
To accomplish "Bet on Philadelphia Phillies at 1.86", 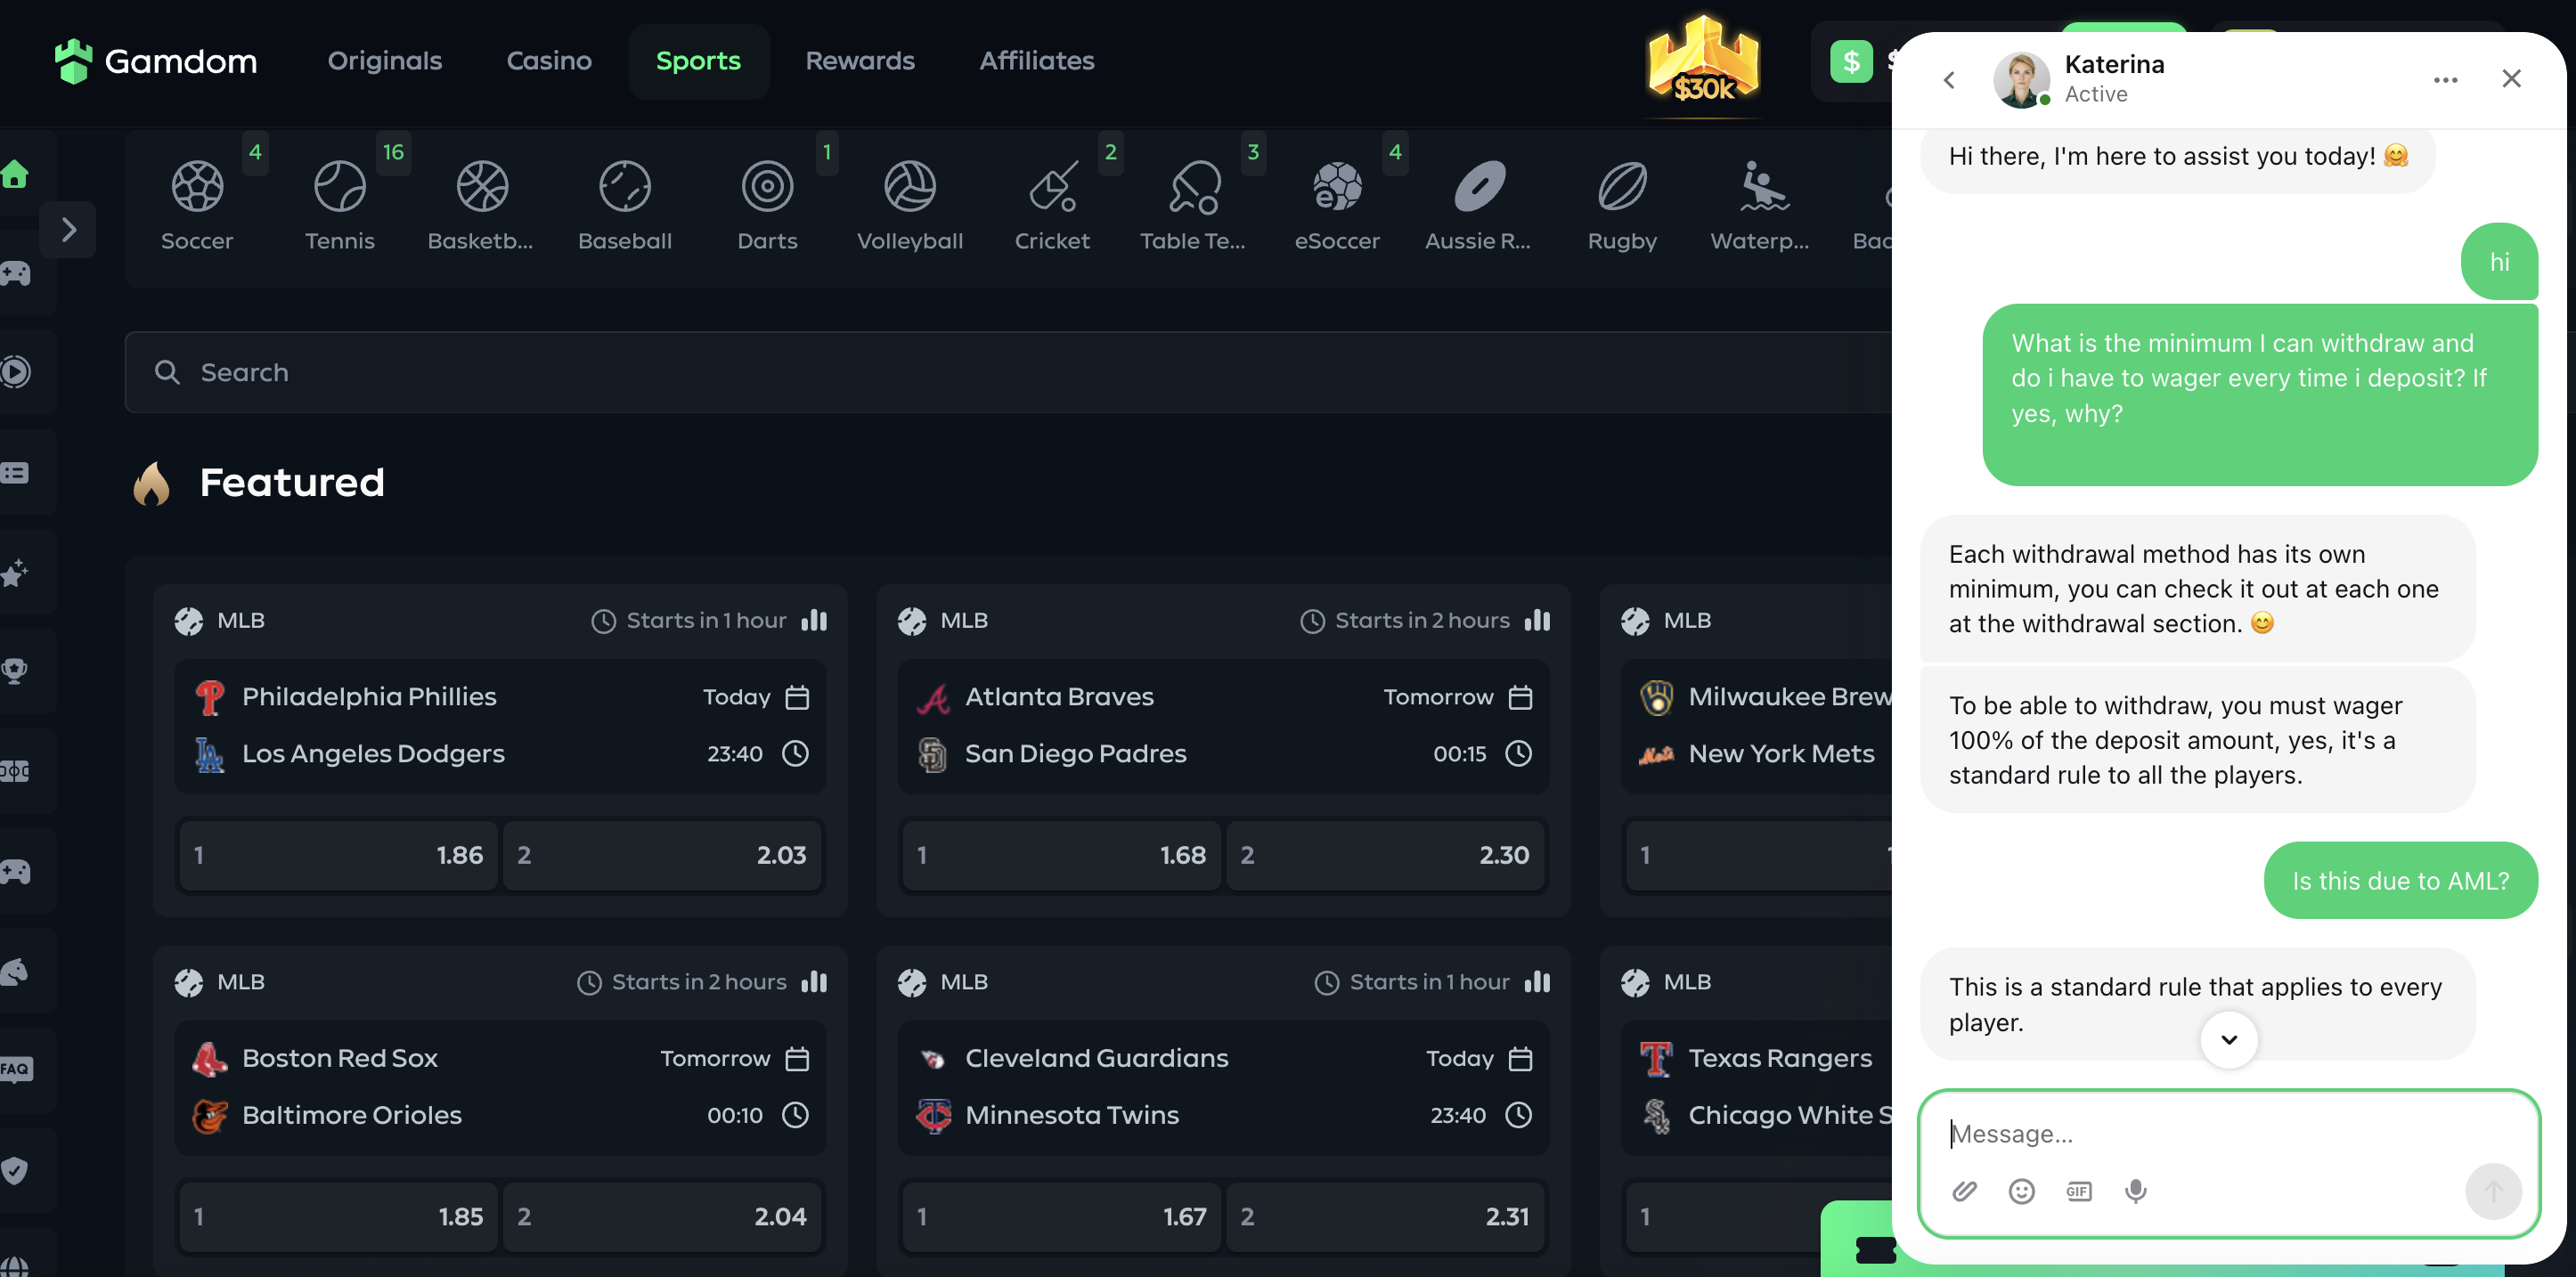I will 338,855.
